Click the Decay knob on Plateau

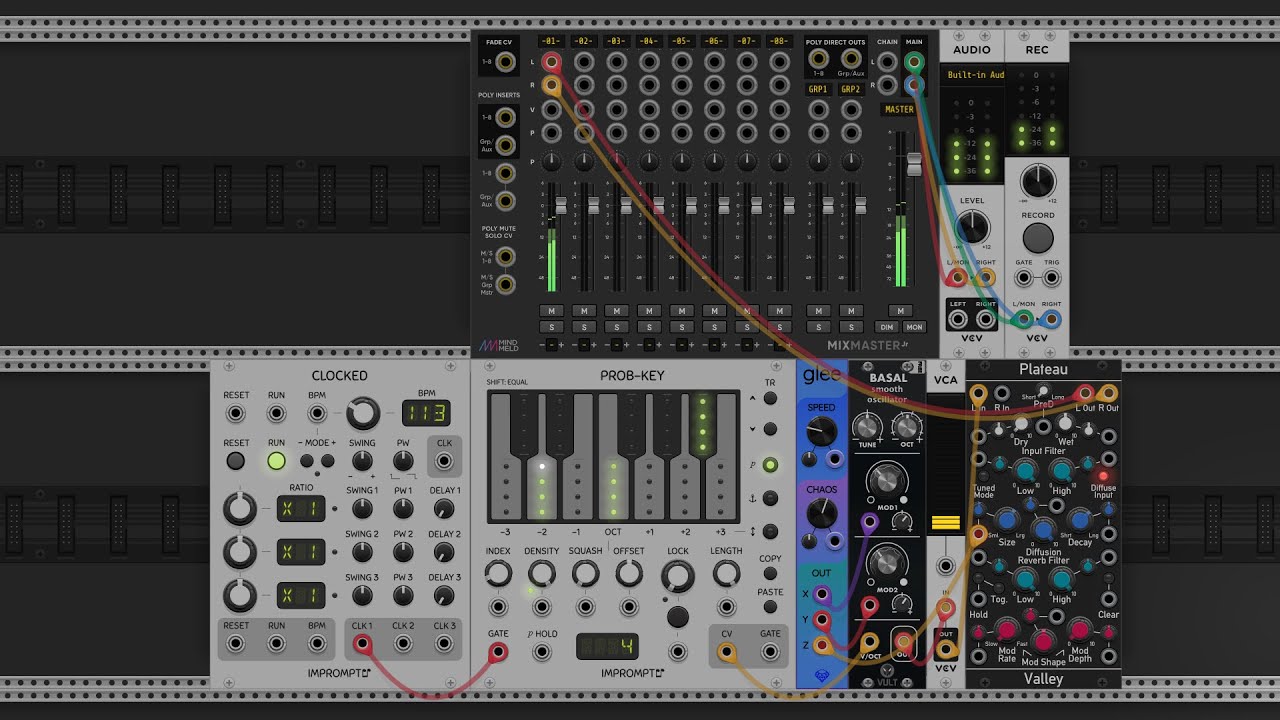(x=1079, y=519)
